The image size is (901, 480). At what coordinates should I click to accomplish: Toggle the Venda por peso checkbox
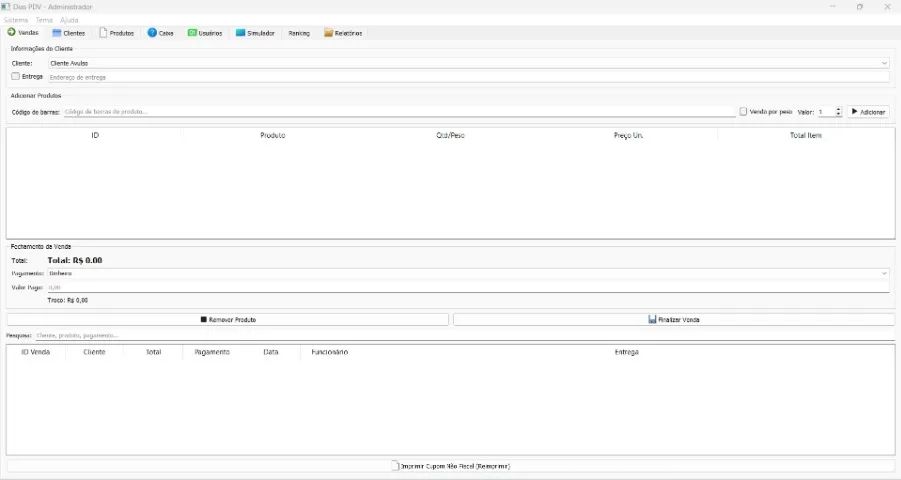point(743,112)
